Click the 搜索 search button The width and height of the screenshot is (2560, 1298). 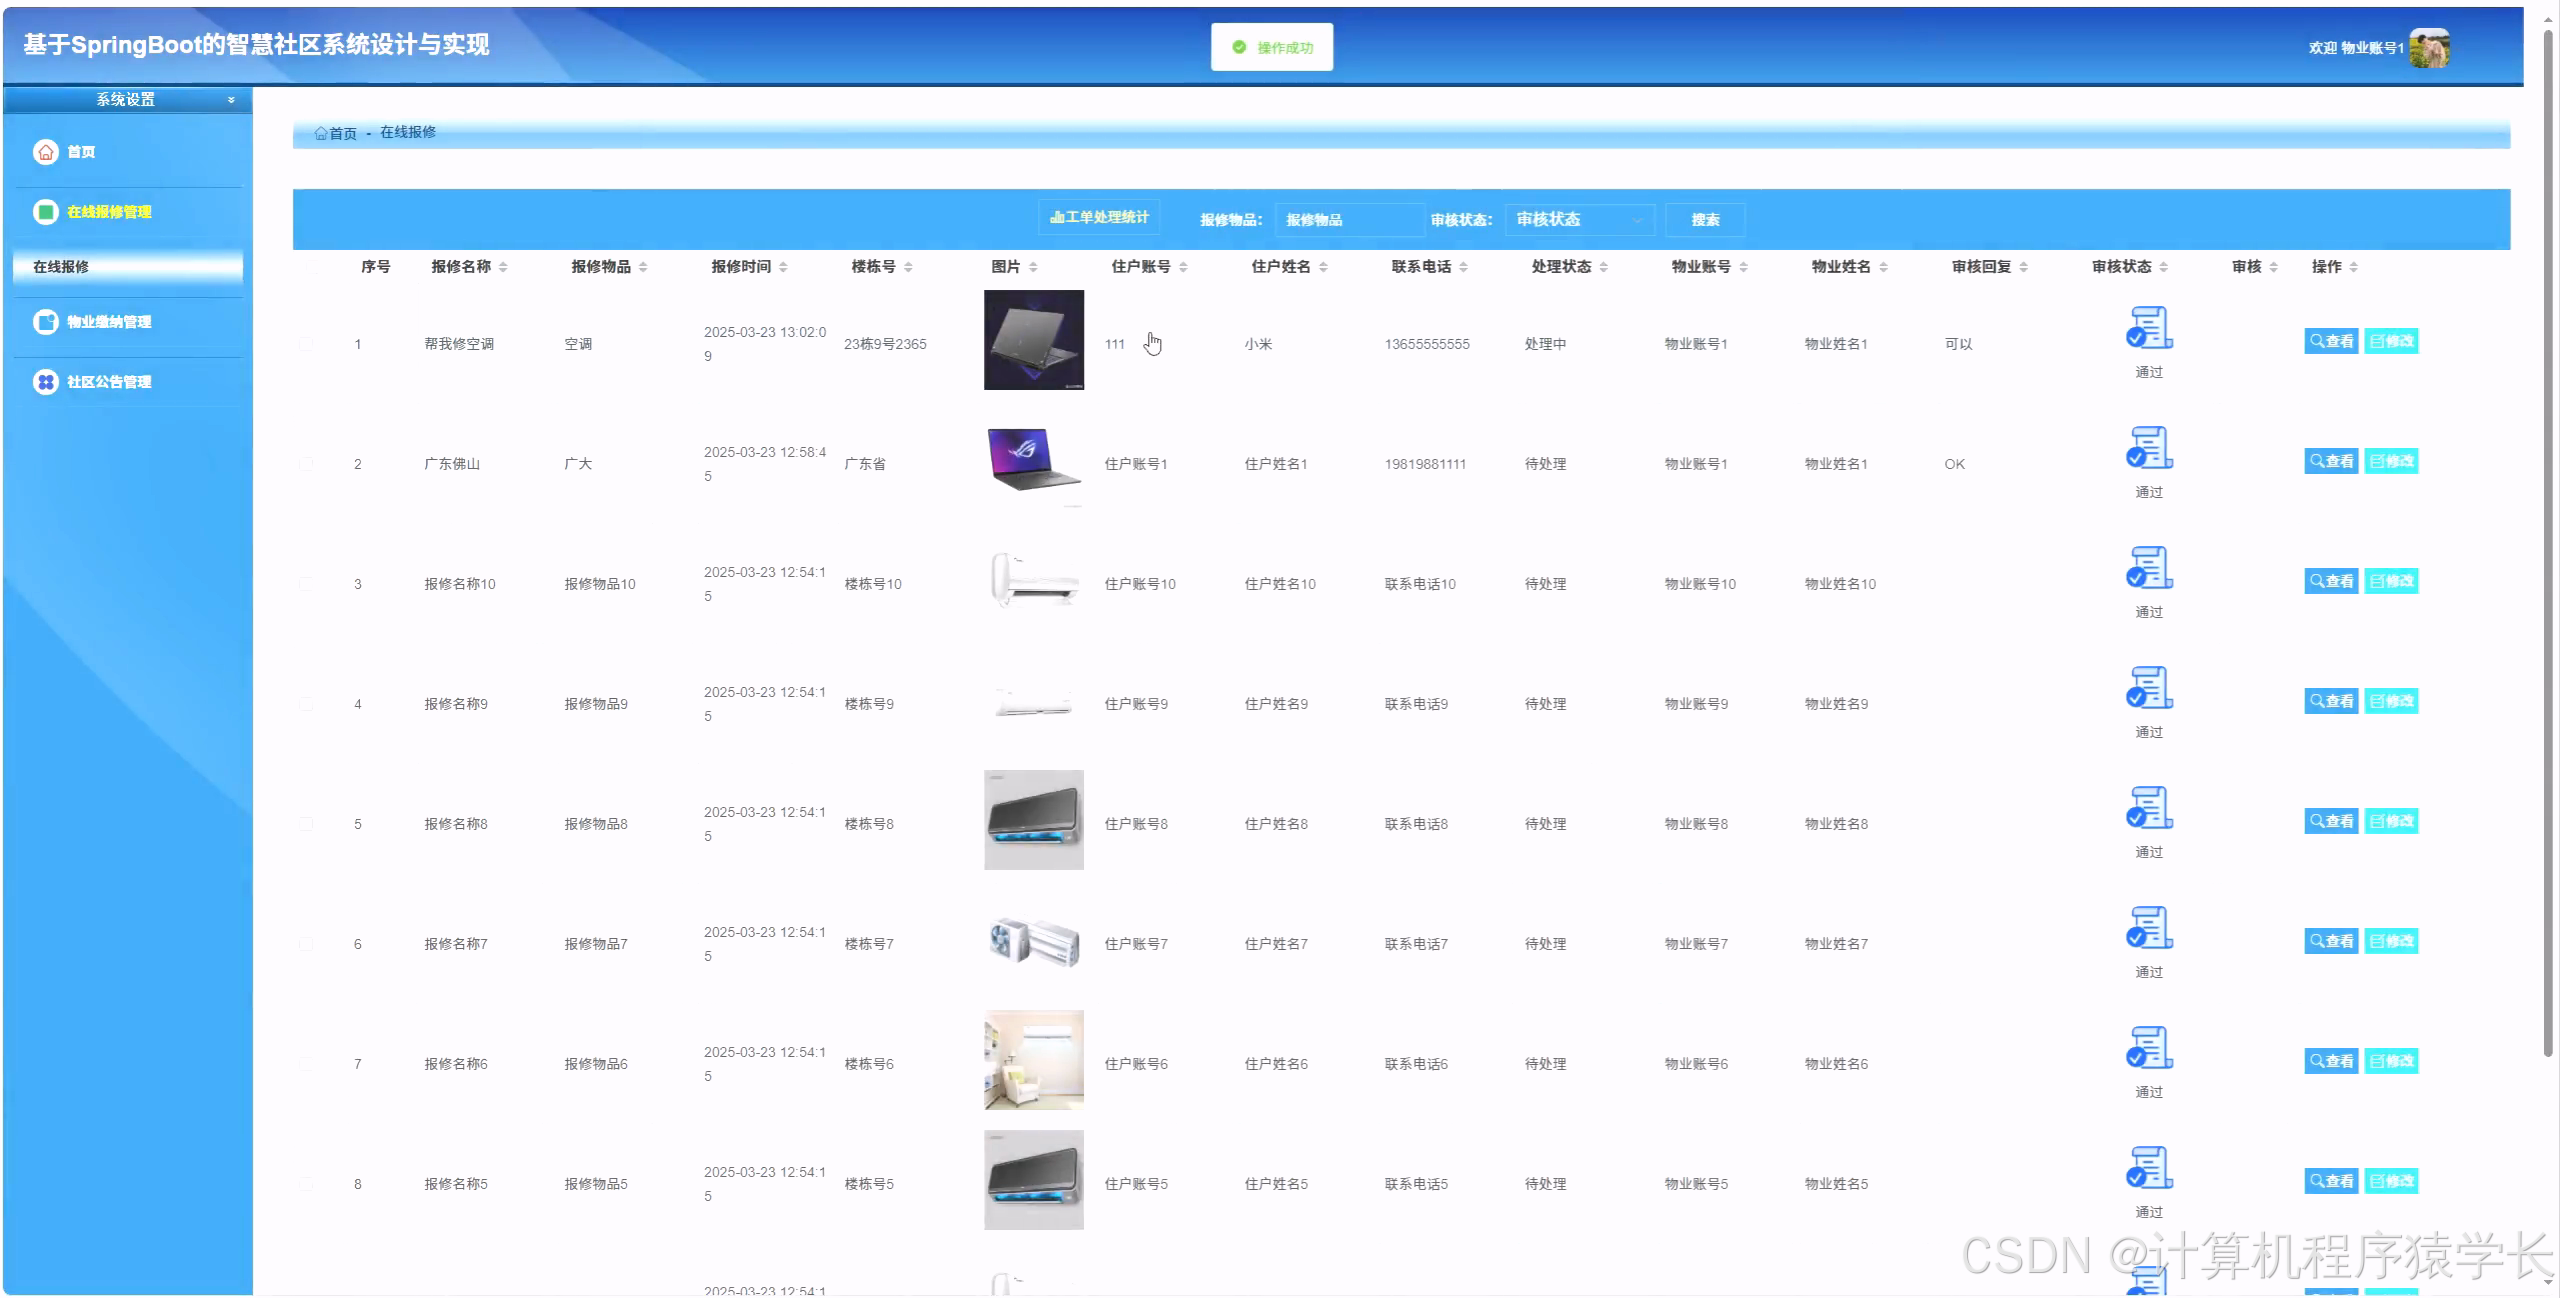[1705, 220]
